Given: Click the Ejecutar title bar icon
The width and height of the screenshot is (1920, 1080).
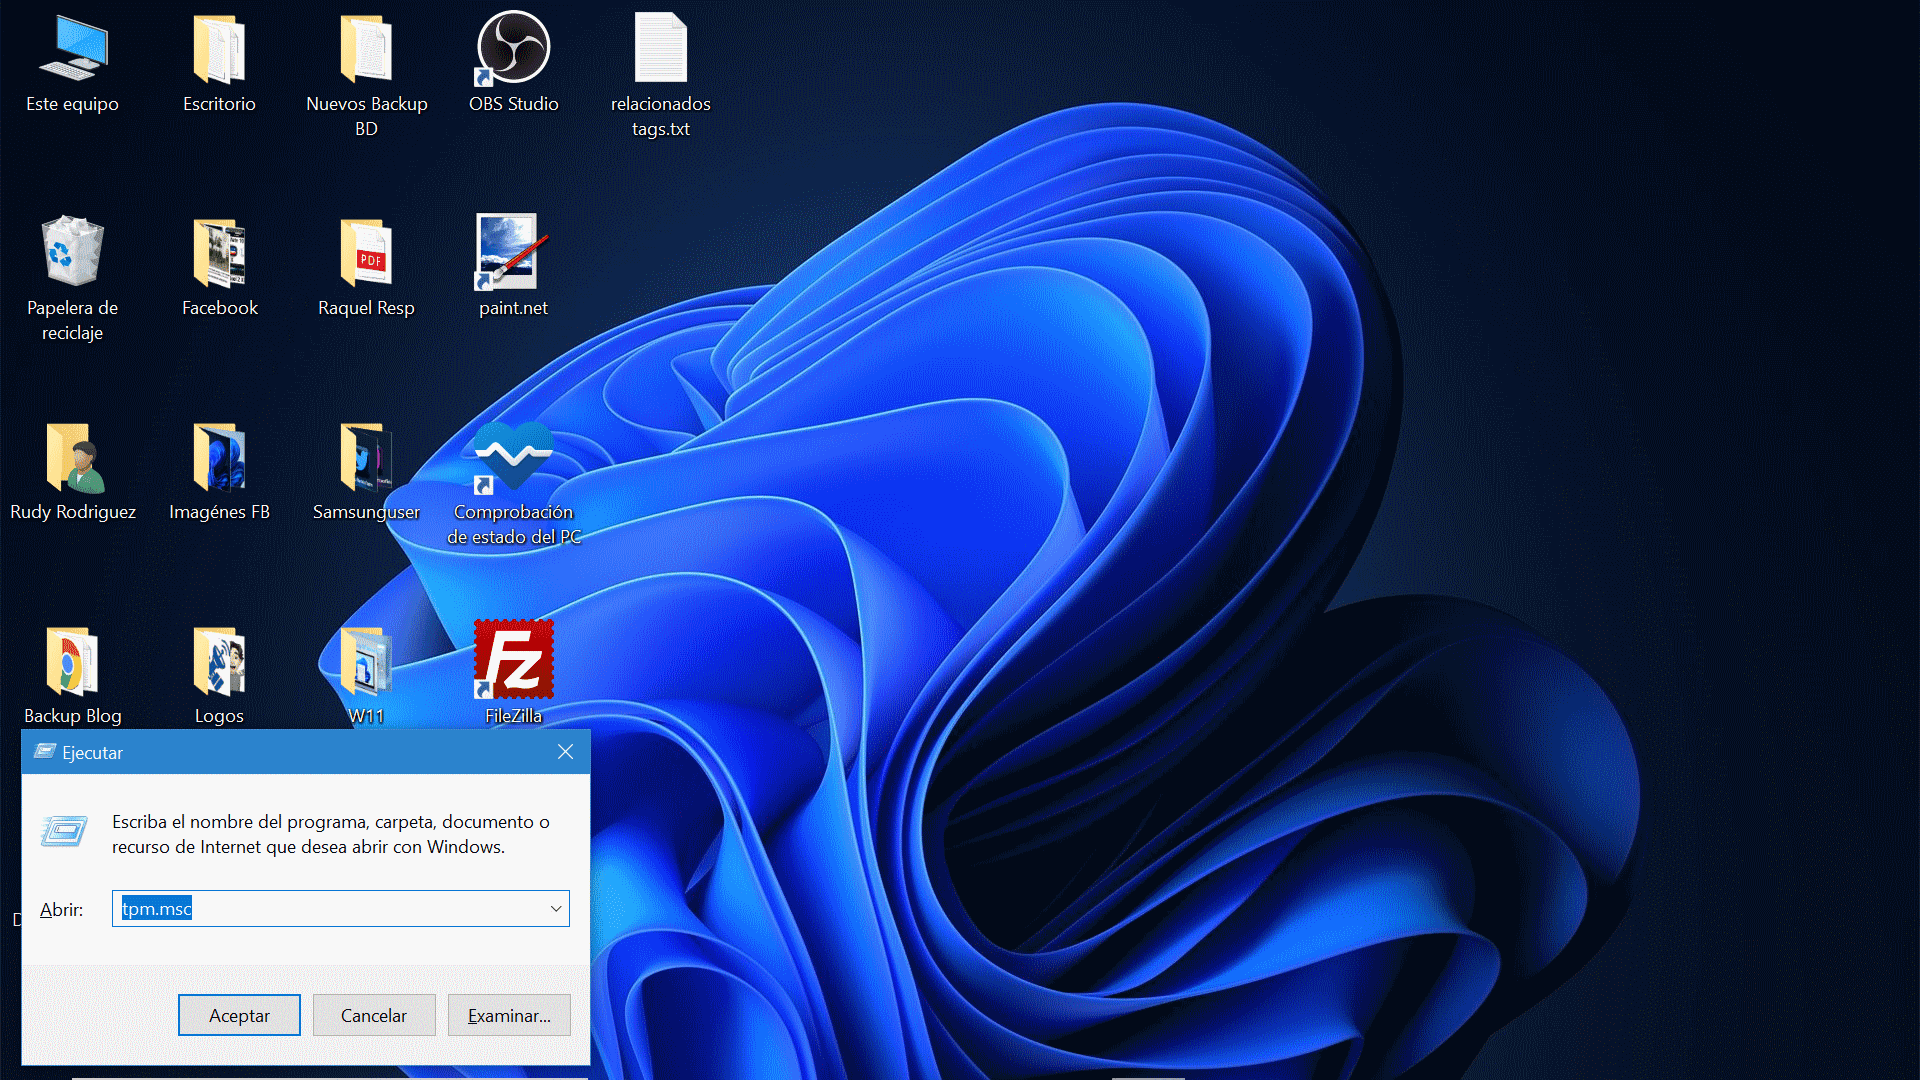Looking at the screenshot, I should [45, 751].
